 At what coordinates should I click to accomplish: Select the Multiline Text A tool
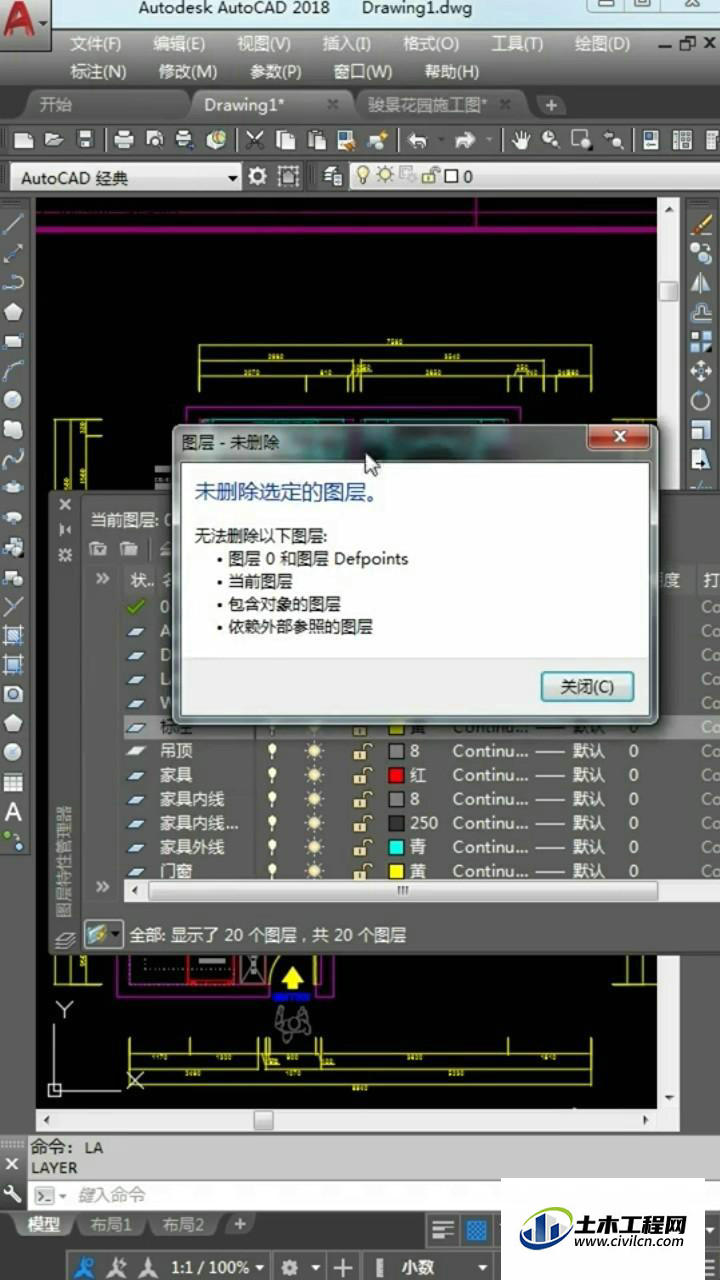point(13,811)
